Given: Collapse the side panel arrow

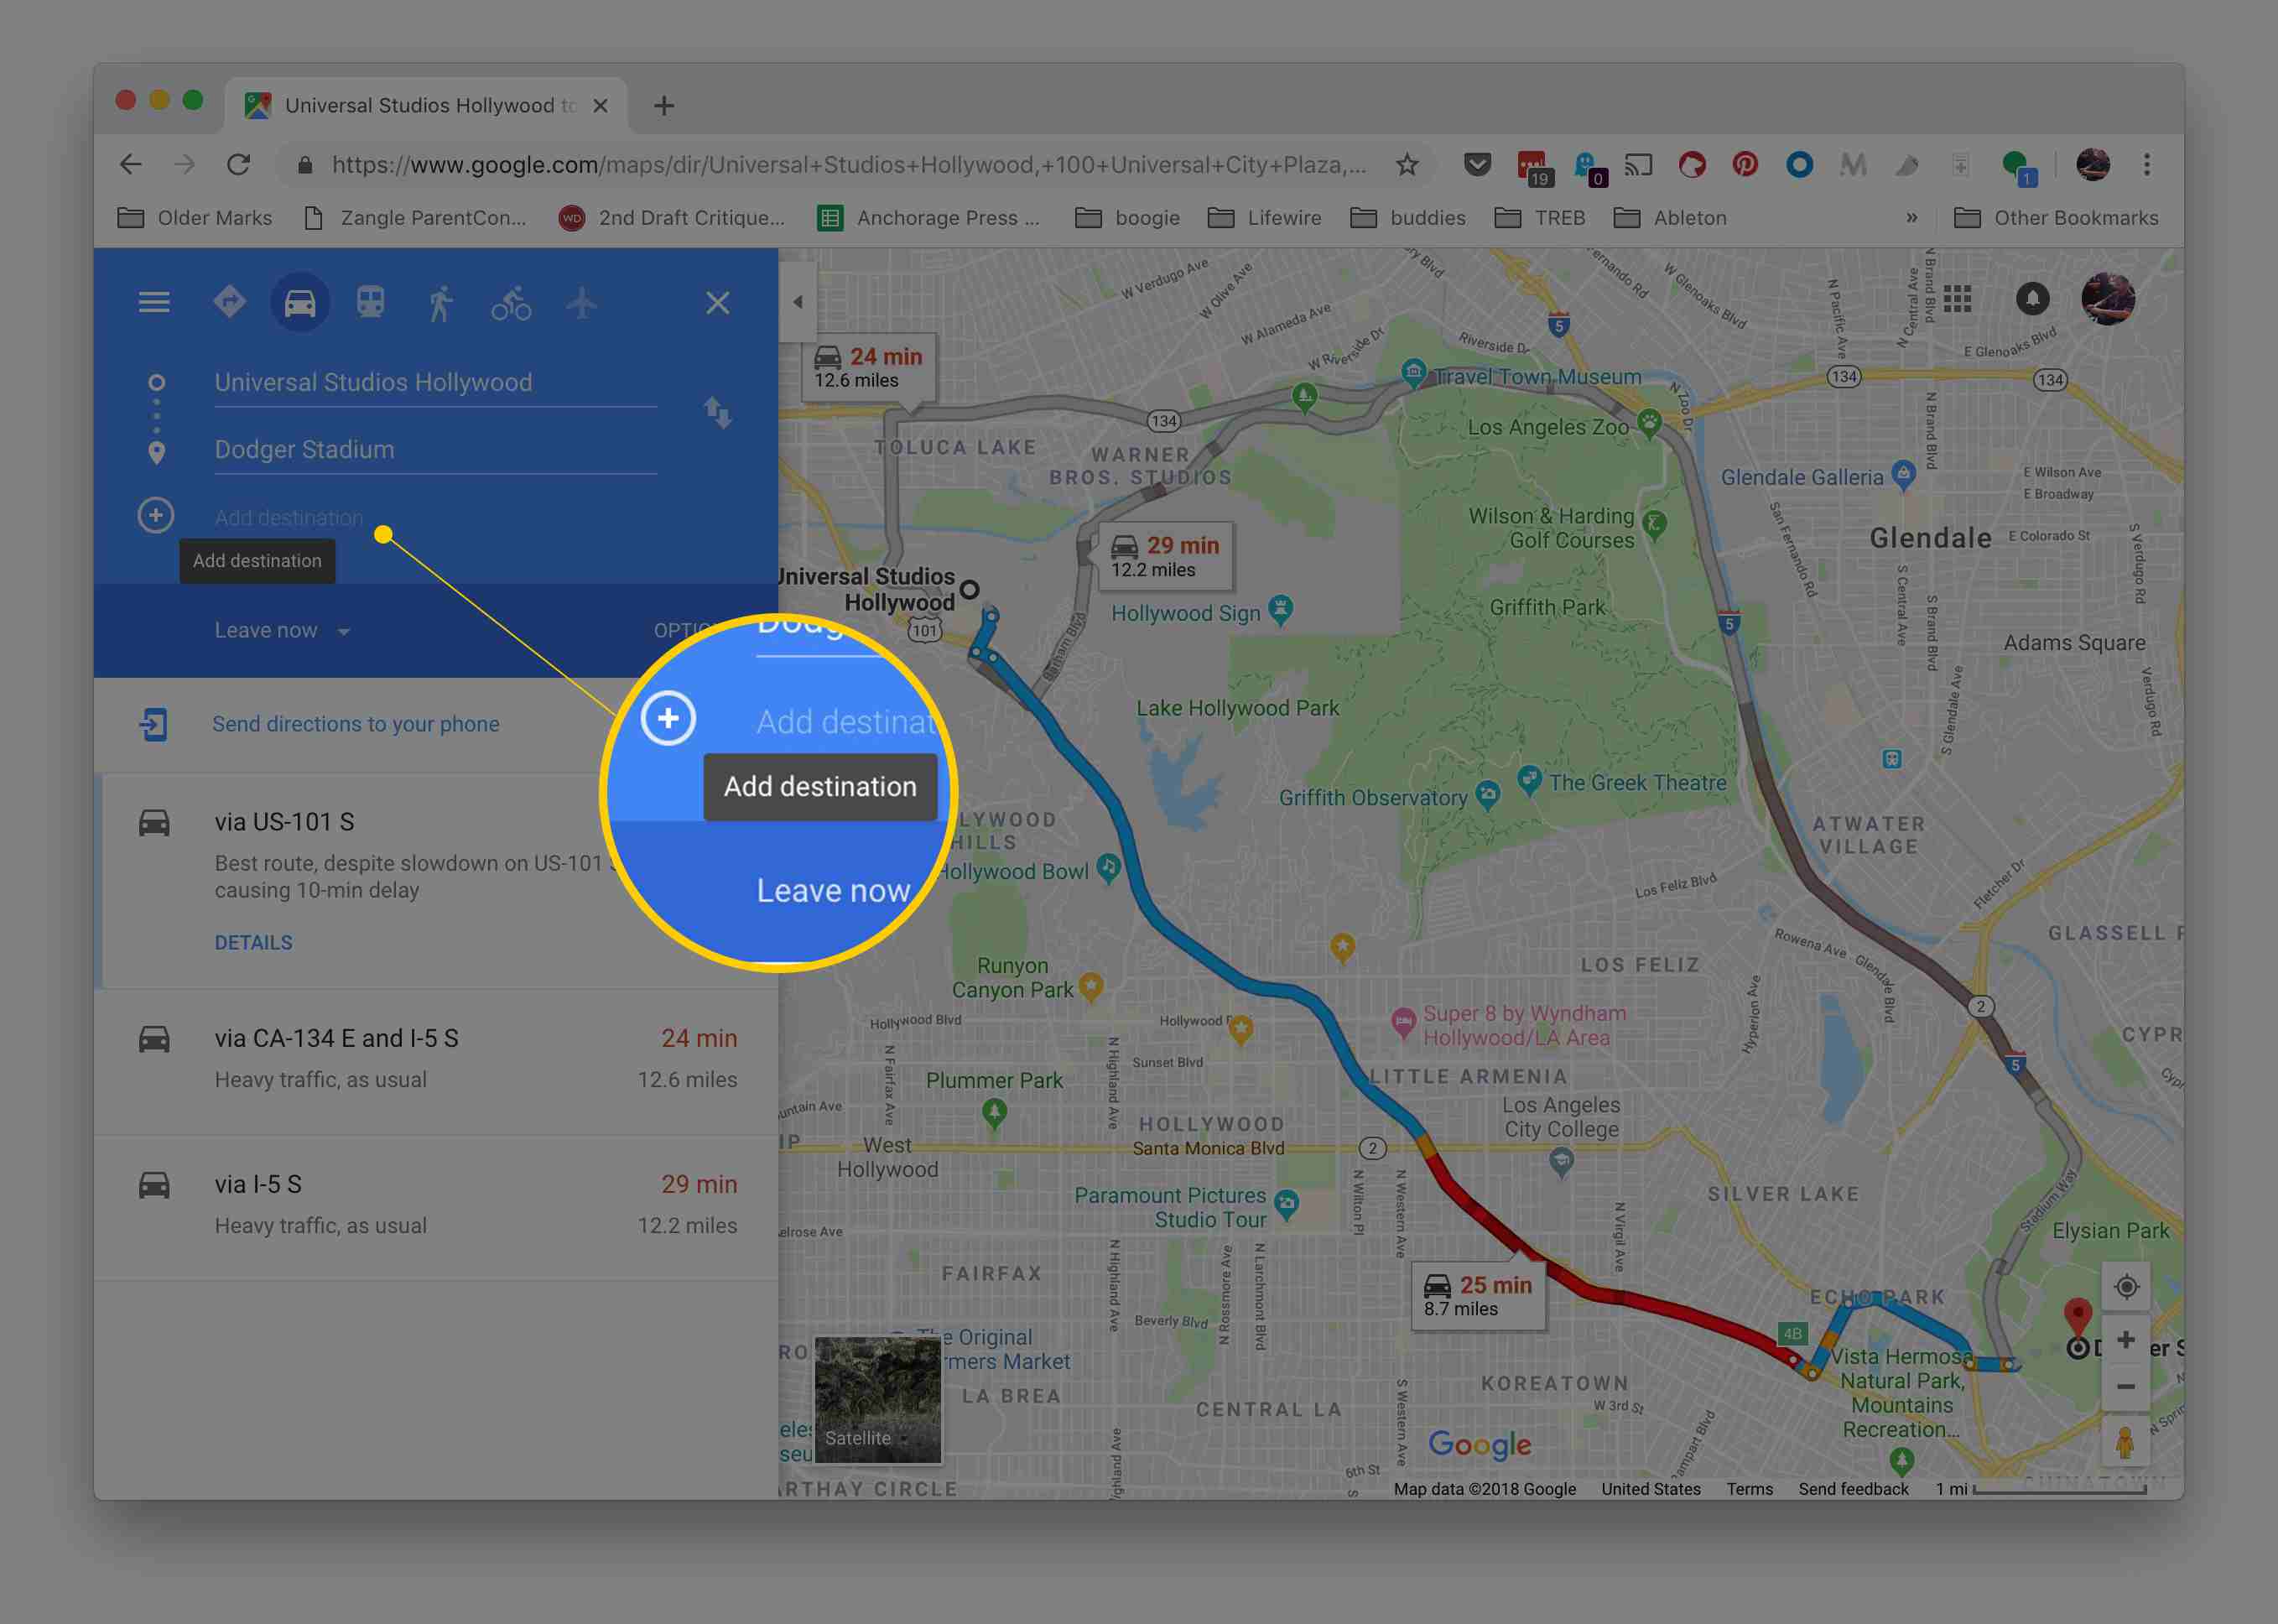Looking at the screenshot, I should [798, 302].
